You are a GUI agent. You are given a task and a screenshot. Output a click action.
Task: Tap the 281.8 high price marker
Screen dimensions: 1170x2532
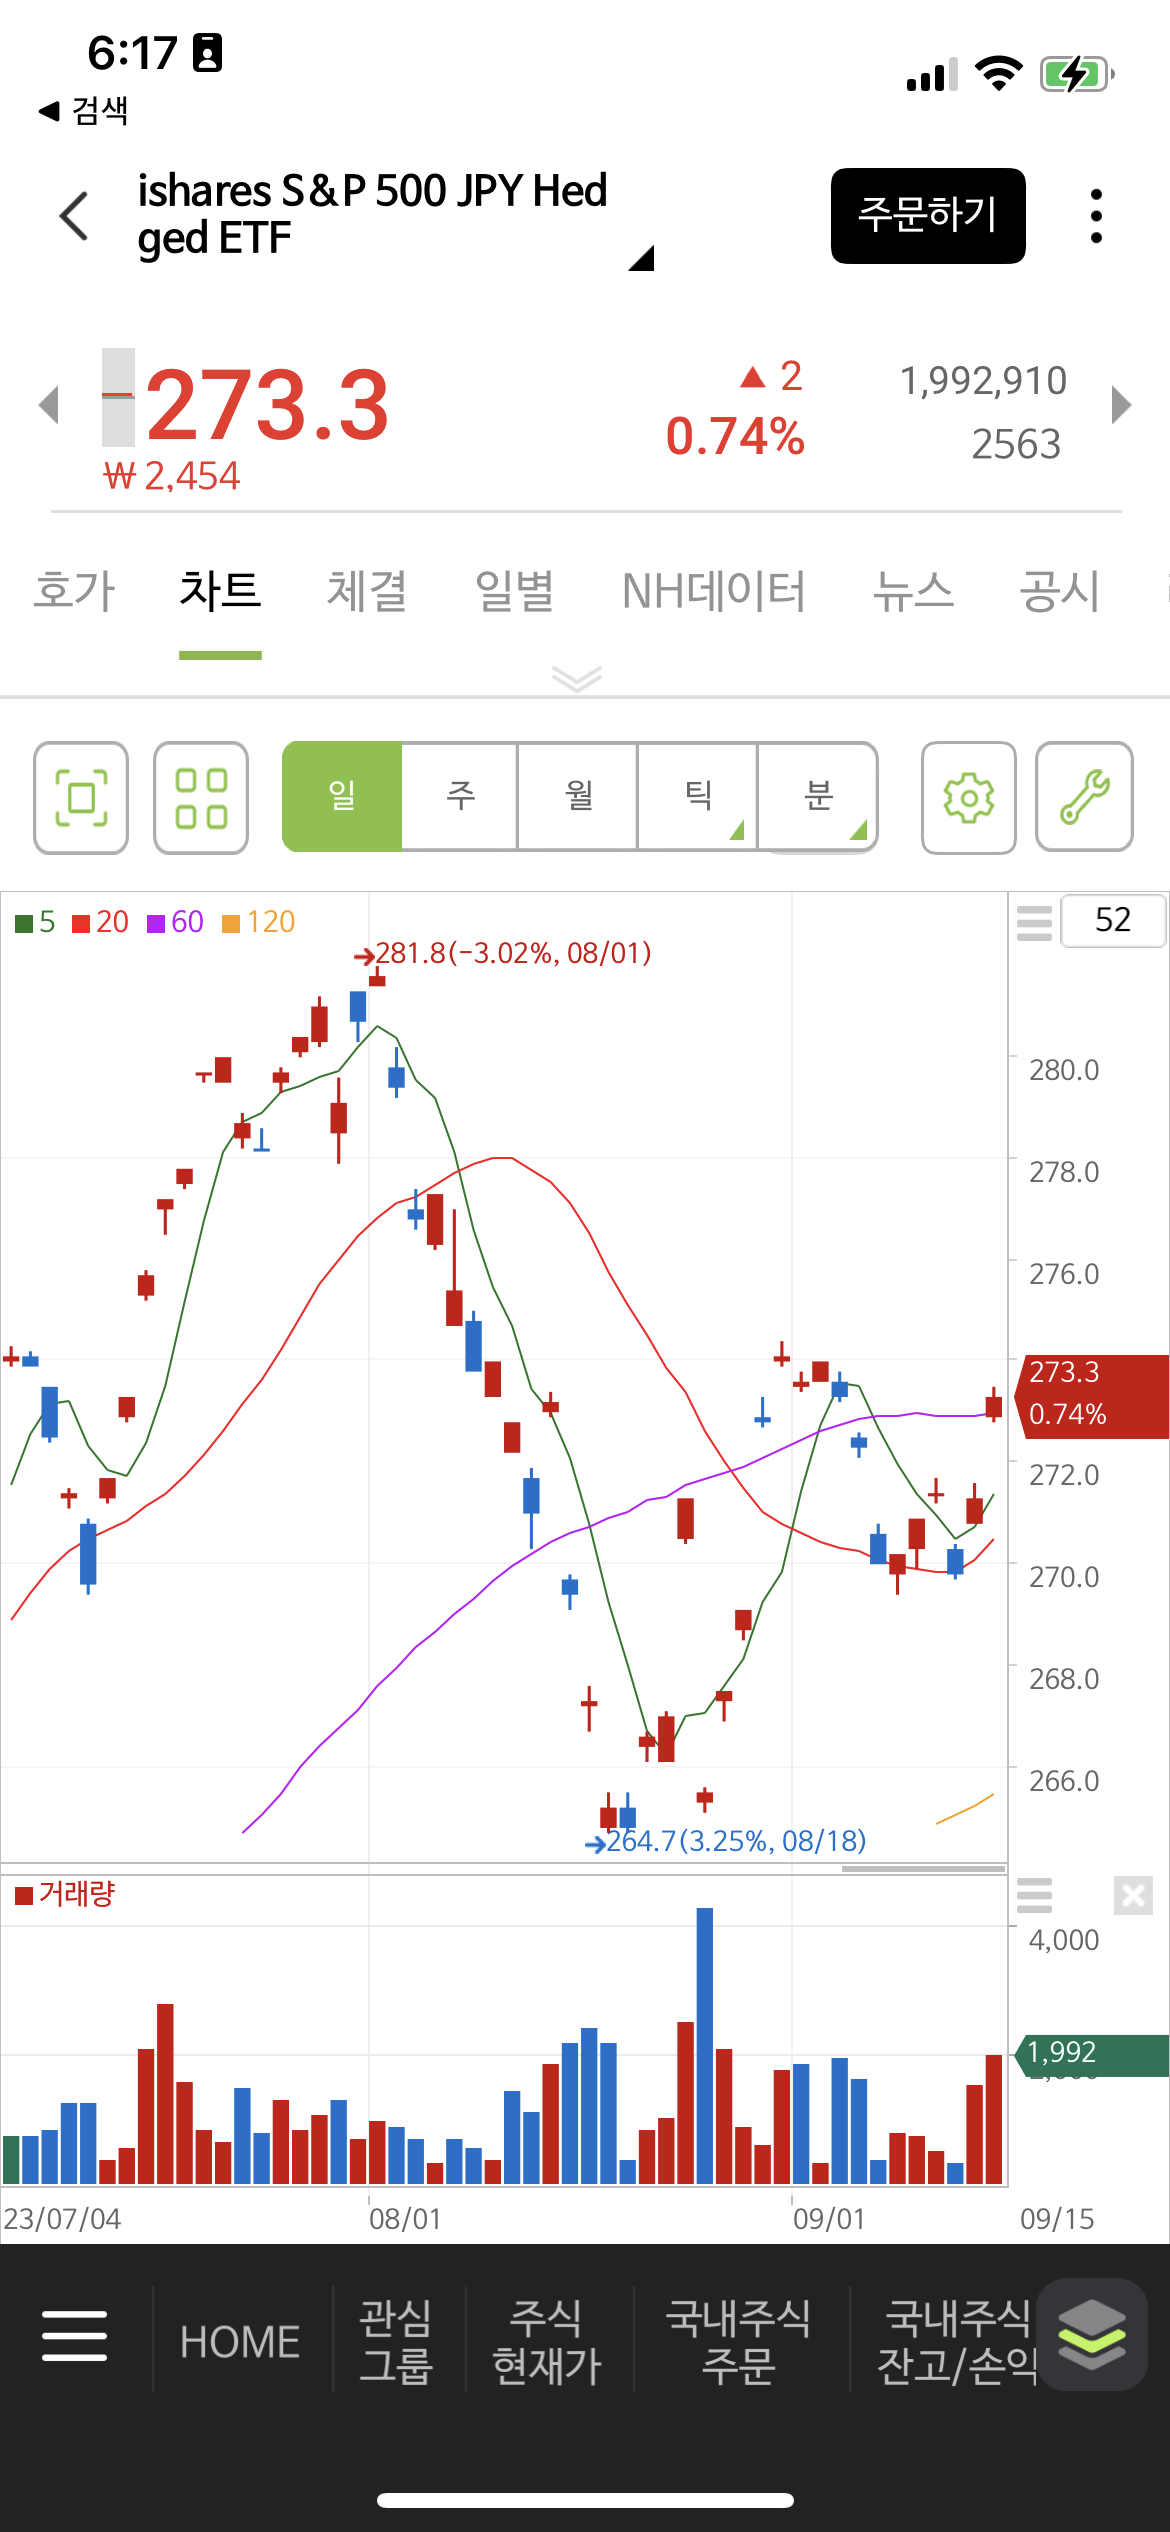[x=503, y=953]
